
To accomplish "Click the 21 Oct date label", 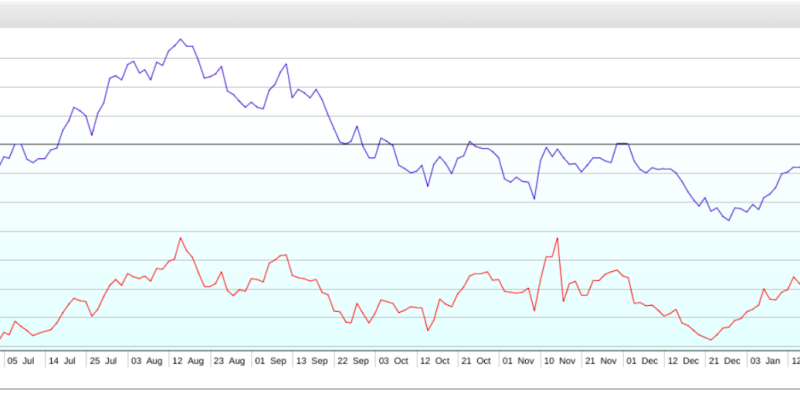I will [476, 360].
